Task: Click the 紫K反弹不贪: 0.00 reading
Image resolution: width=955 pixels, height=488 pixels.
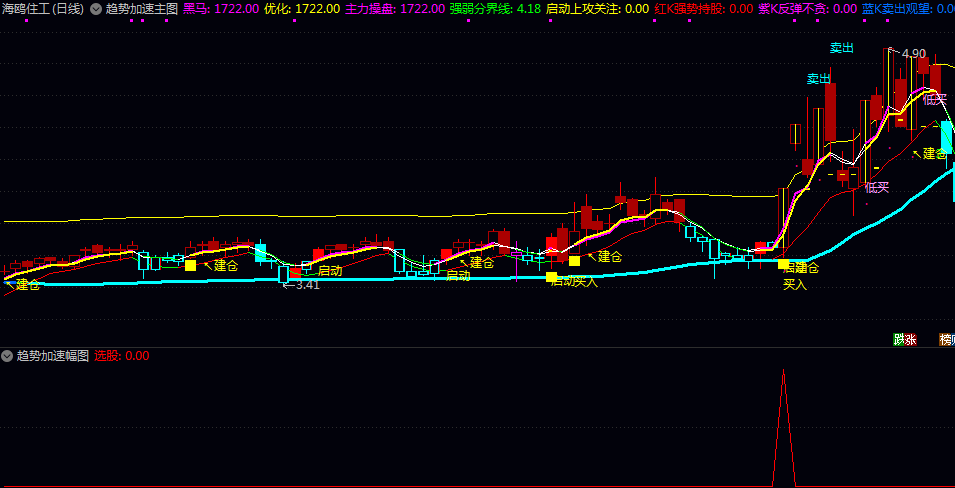Action: click(x=808, y=9)
